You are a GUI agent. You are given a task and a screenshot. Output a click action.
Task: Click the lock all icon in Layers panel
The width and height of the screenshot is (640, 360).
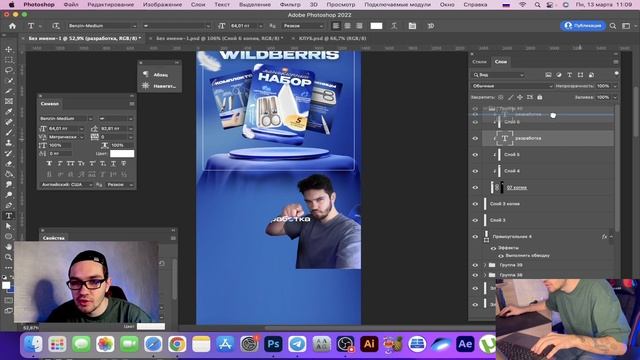540,98
